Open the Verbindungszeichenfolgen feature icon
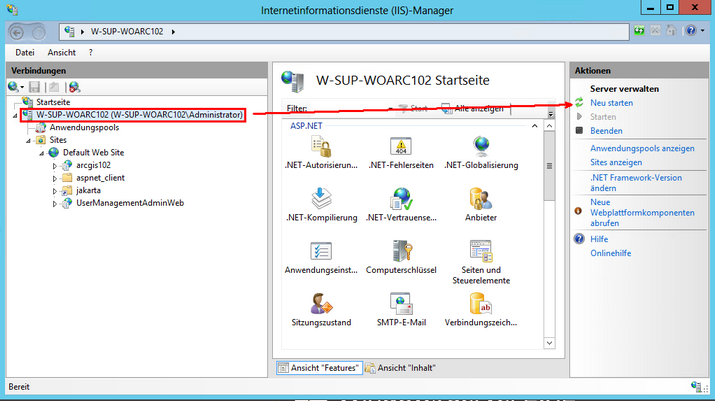This screenshot has width=715, height=401. click(481, 304)
